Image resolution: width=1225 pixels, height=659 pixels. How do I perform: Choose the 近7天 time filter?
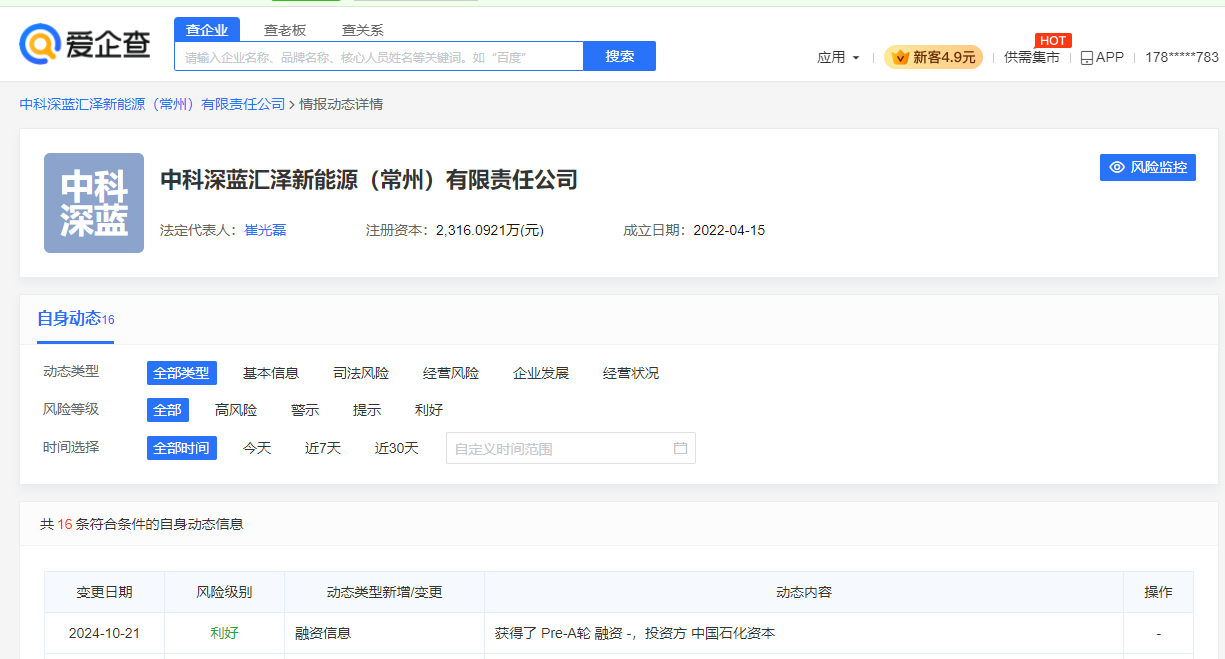pos(323,448)
